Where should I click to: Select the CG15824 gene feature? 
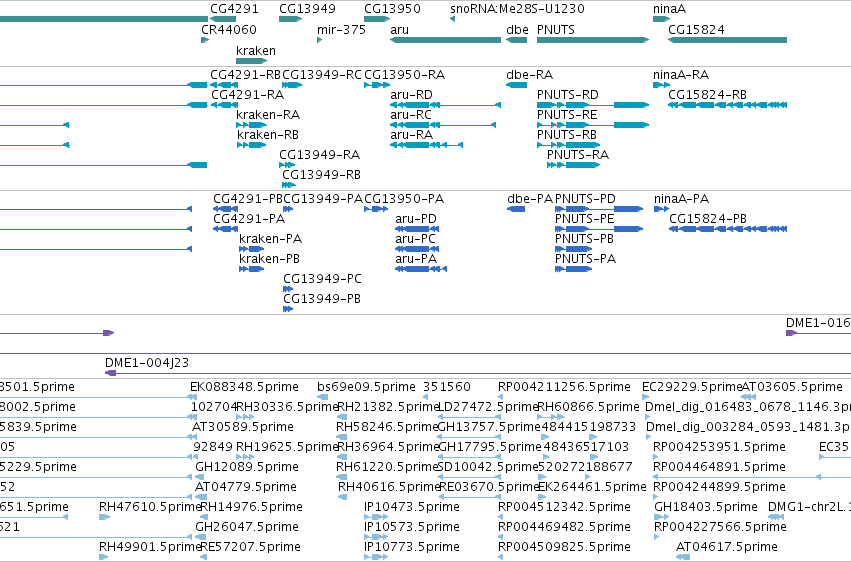click(x=728, y=40)
